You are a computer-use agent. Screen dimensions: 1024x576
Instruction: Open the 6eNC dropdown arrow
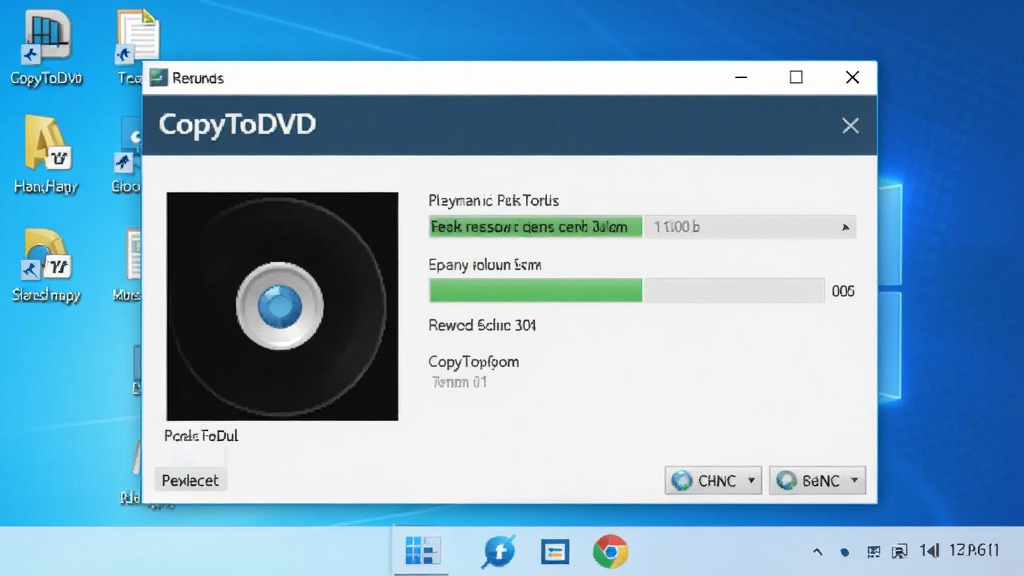pyautogui.click(x=855, y=481)
